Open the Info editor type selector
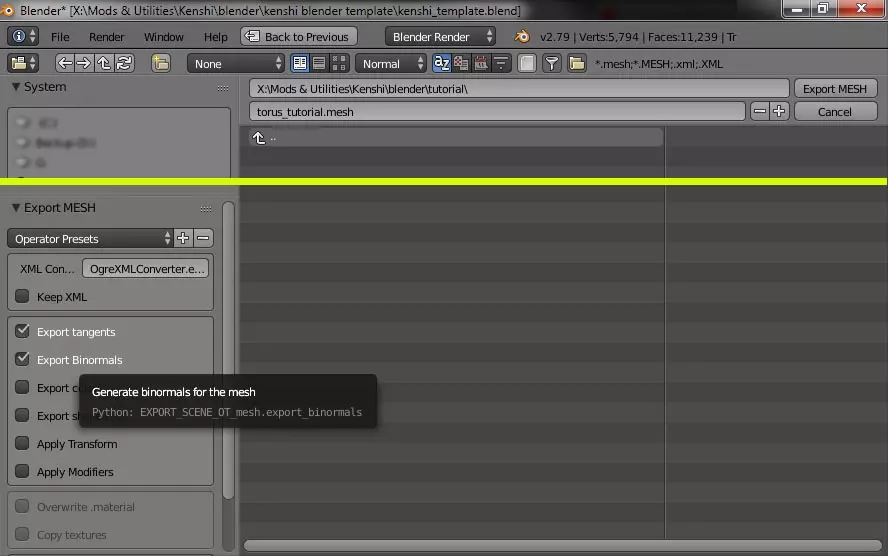Viewport: 888px width, 556px height. [x=23, y=37]
